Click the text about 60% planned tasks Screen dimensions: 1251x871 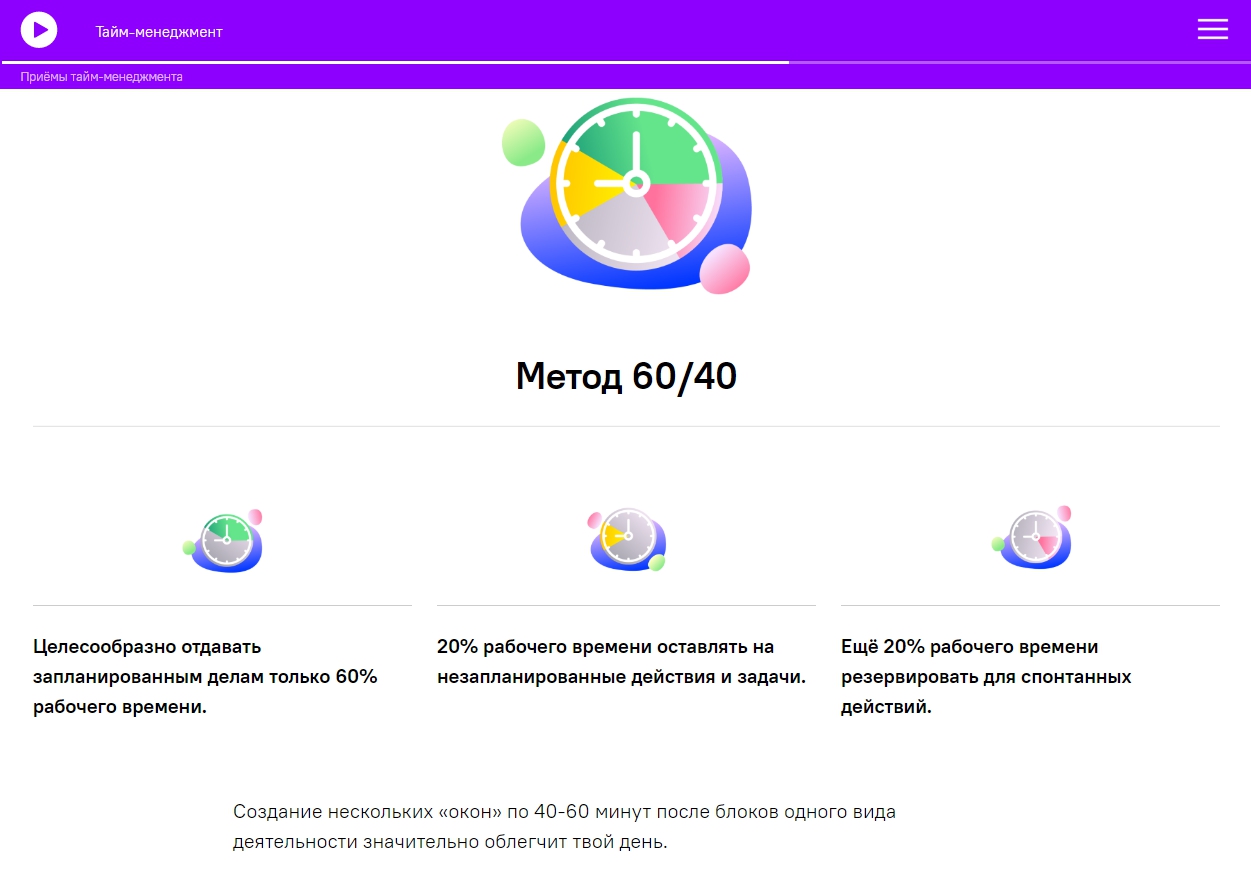coord(205,677)
